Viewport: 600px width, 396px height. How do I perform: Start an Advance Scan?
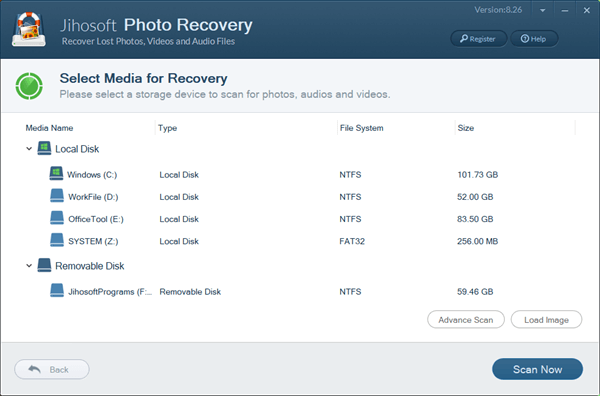[466, 319]
